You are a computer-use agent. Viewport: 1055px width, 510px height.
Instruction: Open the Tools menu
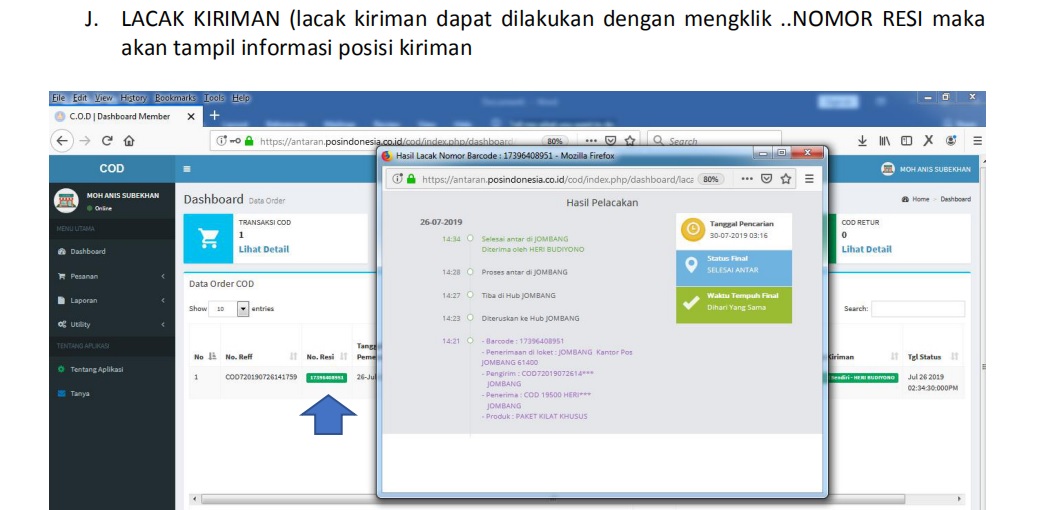(x=214, y=98)
